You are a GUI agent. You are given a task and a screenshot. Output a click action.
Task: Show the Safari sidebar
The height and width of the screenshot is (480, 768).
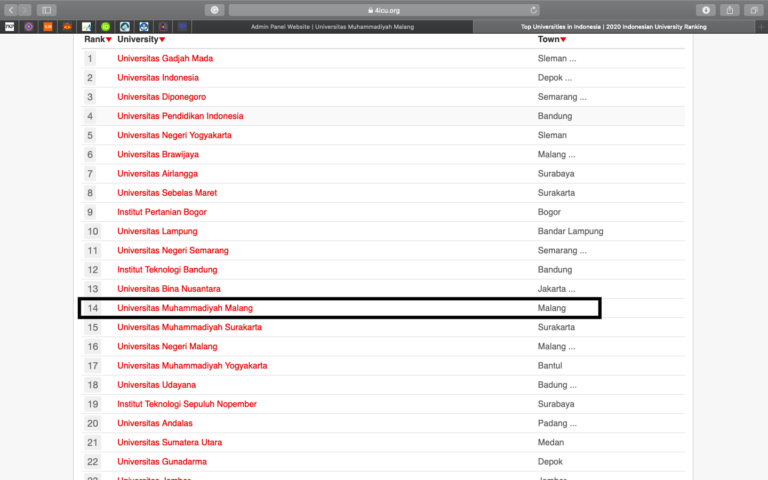(47, 10)
